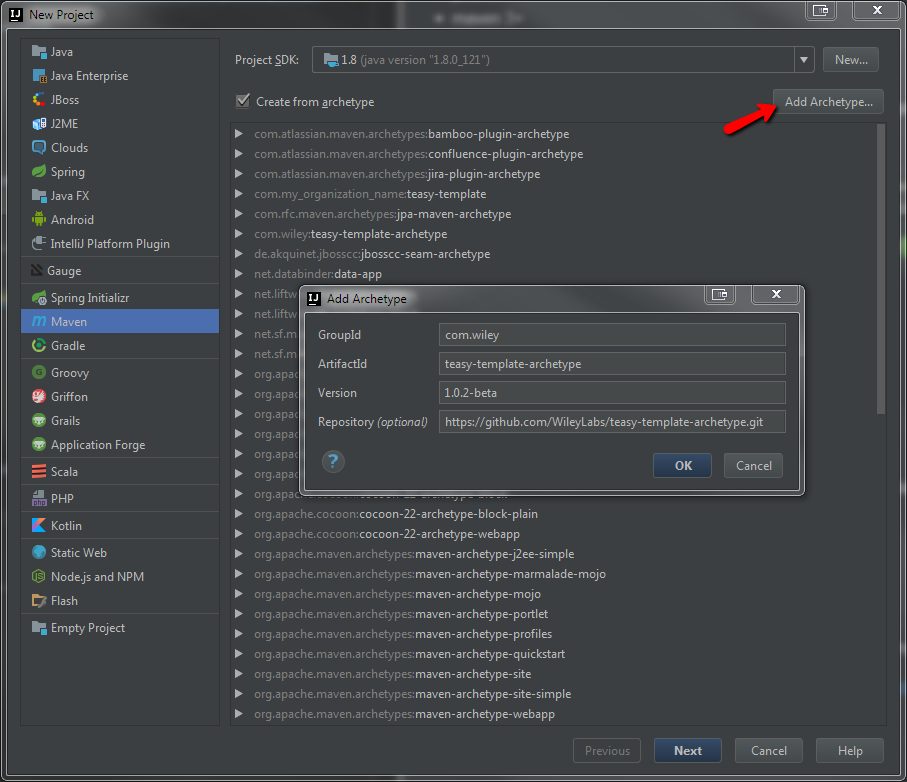907x782 pixels.
Task: Choose Java Enterprise in the sidebar
Action: coord(120,76)
